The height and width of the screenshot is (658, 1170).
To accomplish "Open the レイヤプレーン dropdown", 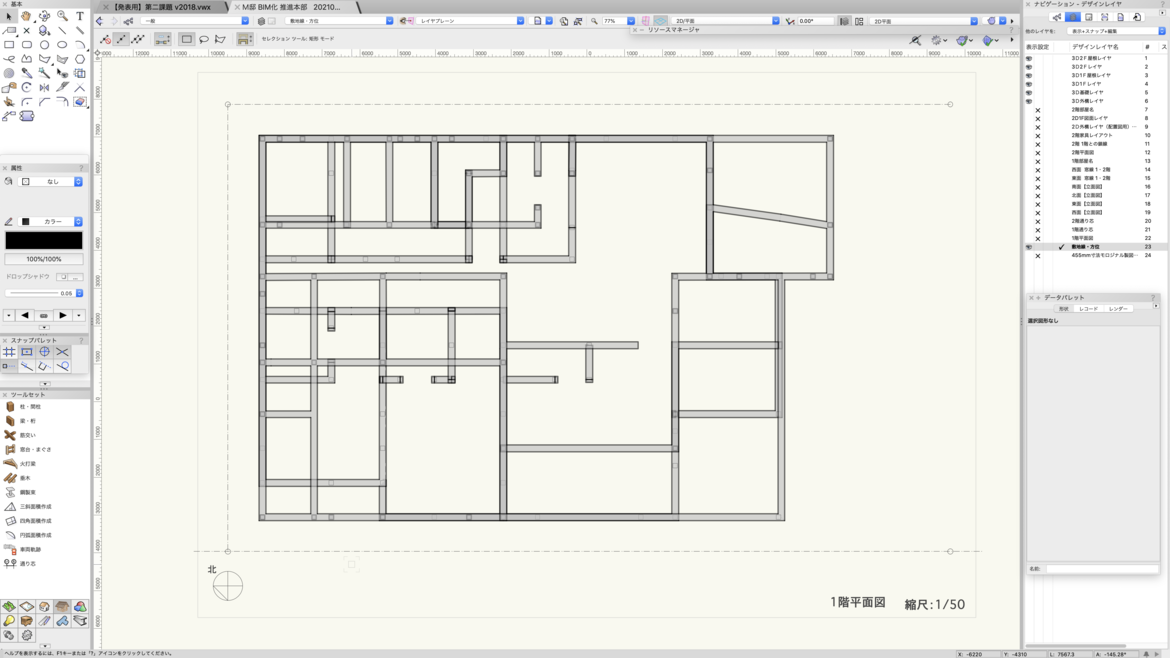I will click(x=519, y=19).
